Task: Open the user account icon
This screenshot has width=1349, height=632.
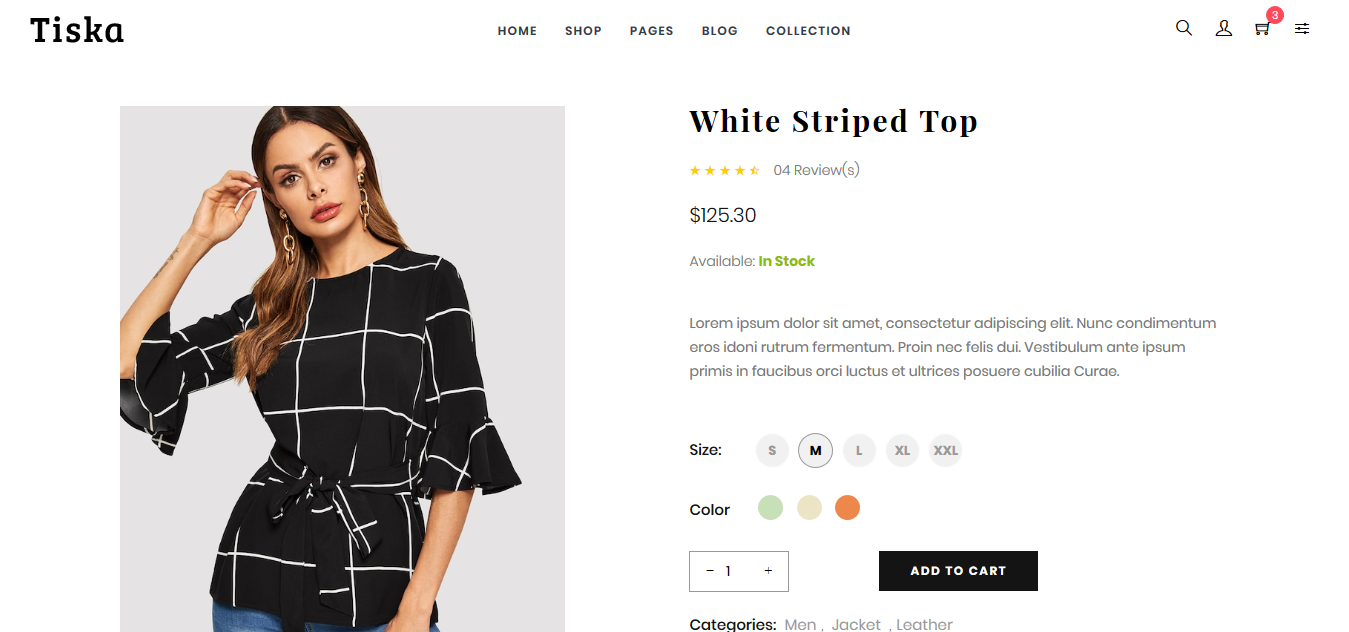Action: (x=1224, y=29)
